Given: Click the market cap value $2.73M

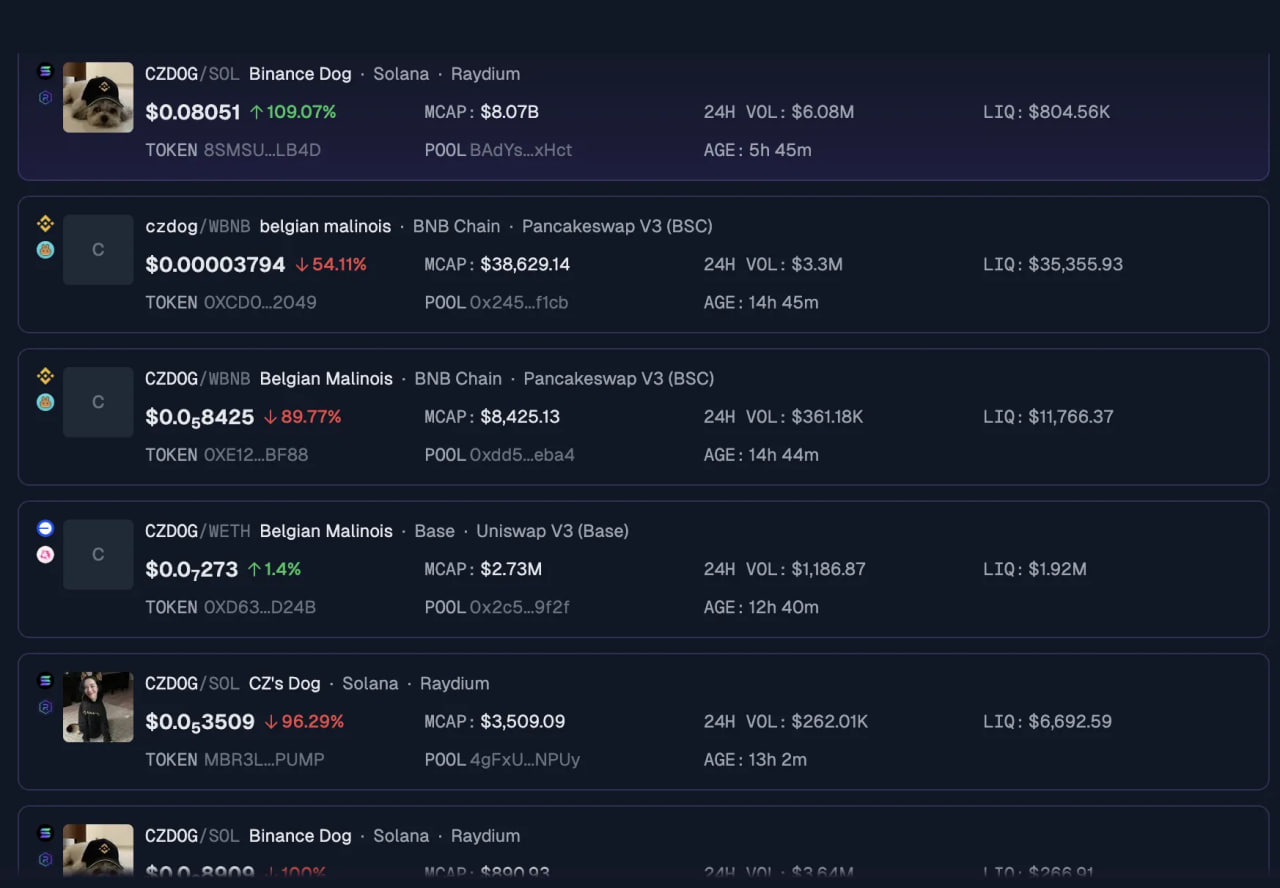Looking at the screenshot, I should click(511, 569).
